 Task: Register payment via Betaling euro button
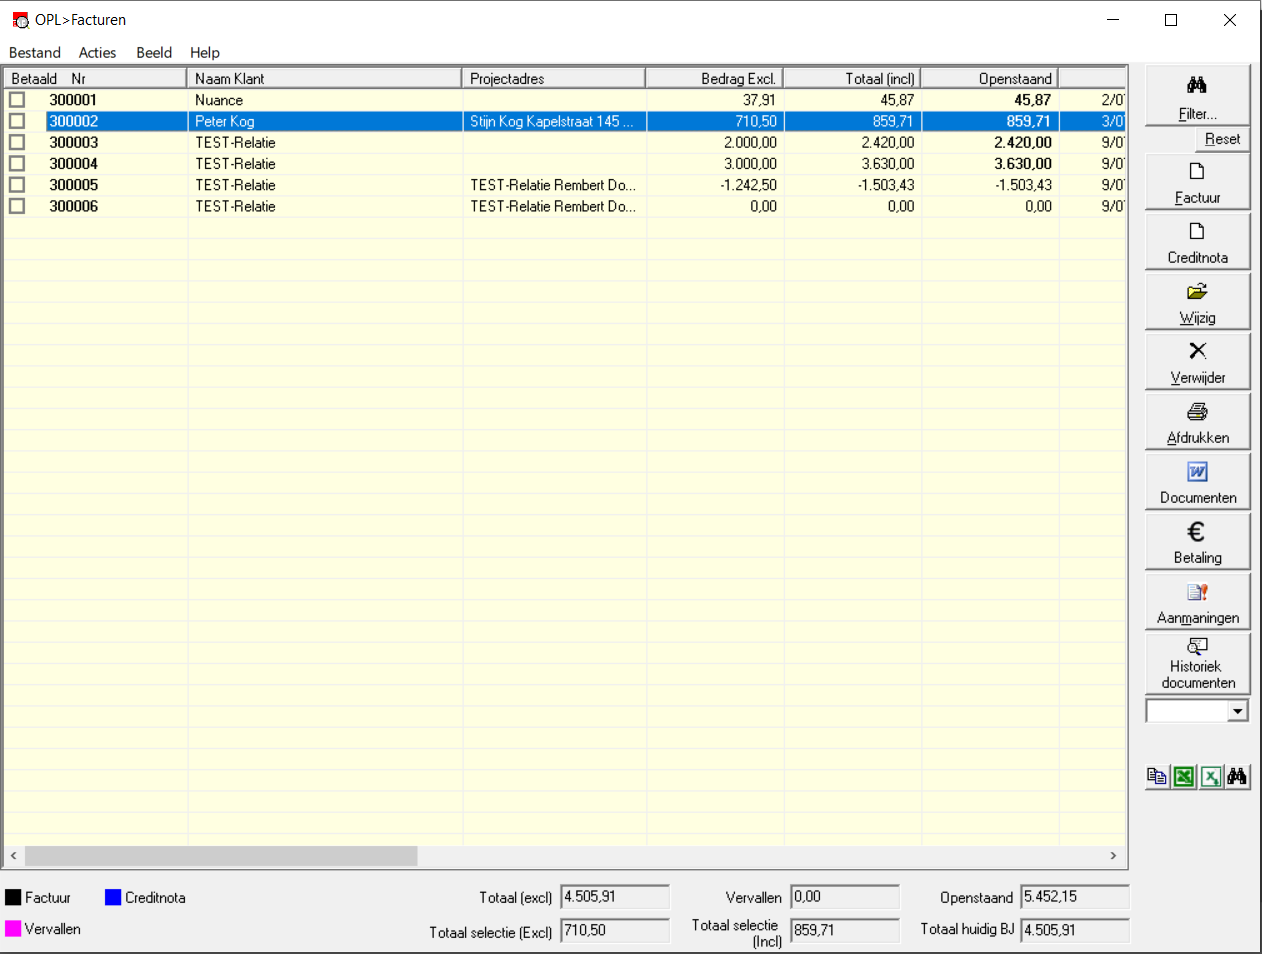pyautogui.click(x=1197, y=542)
